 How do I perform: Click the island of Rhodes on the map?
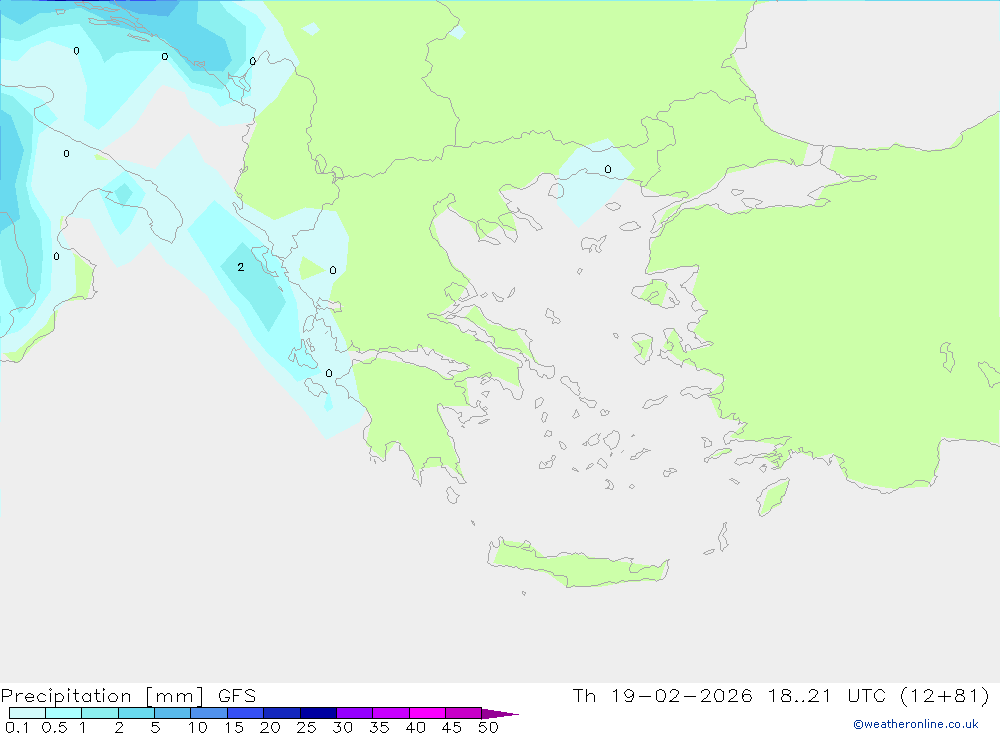(773, 498)
